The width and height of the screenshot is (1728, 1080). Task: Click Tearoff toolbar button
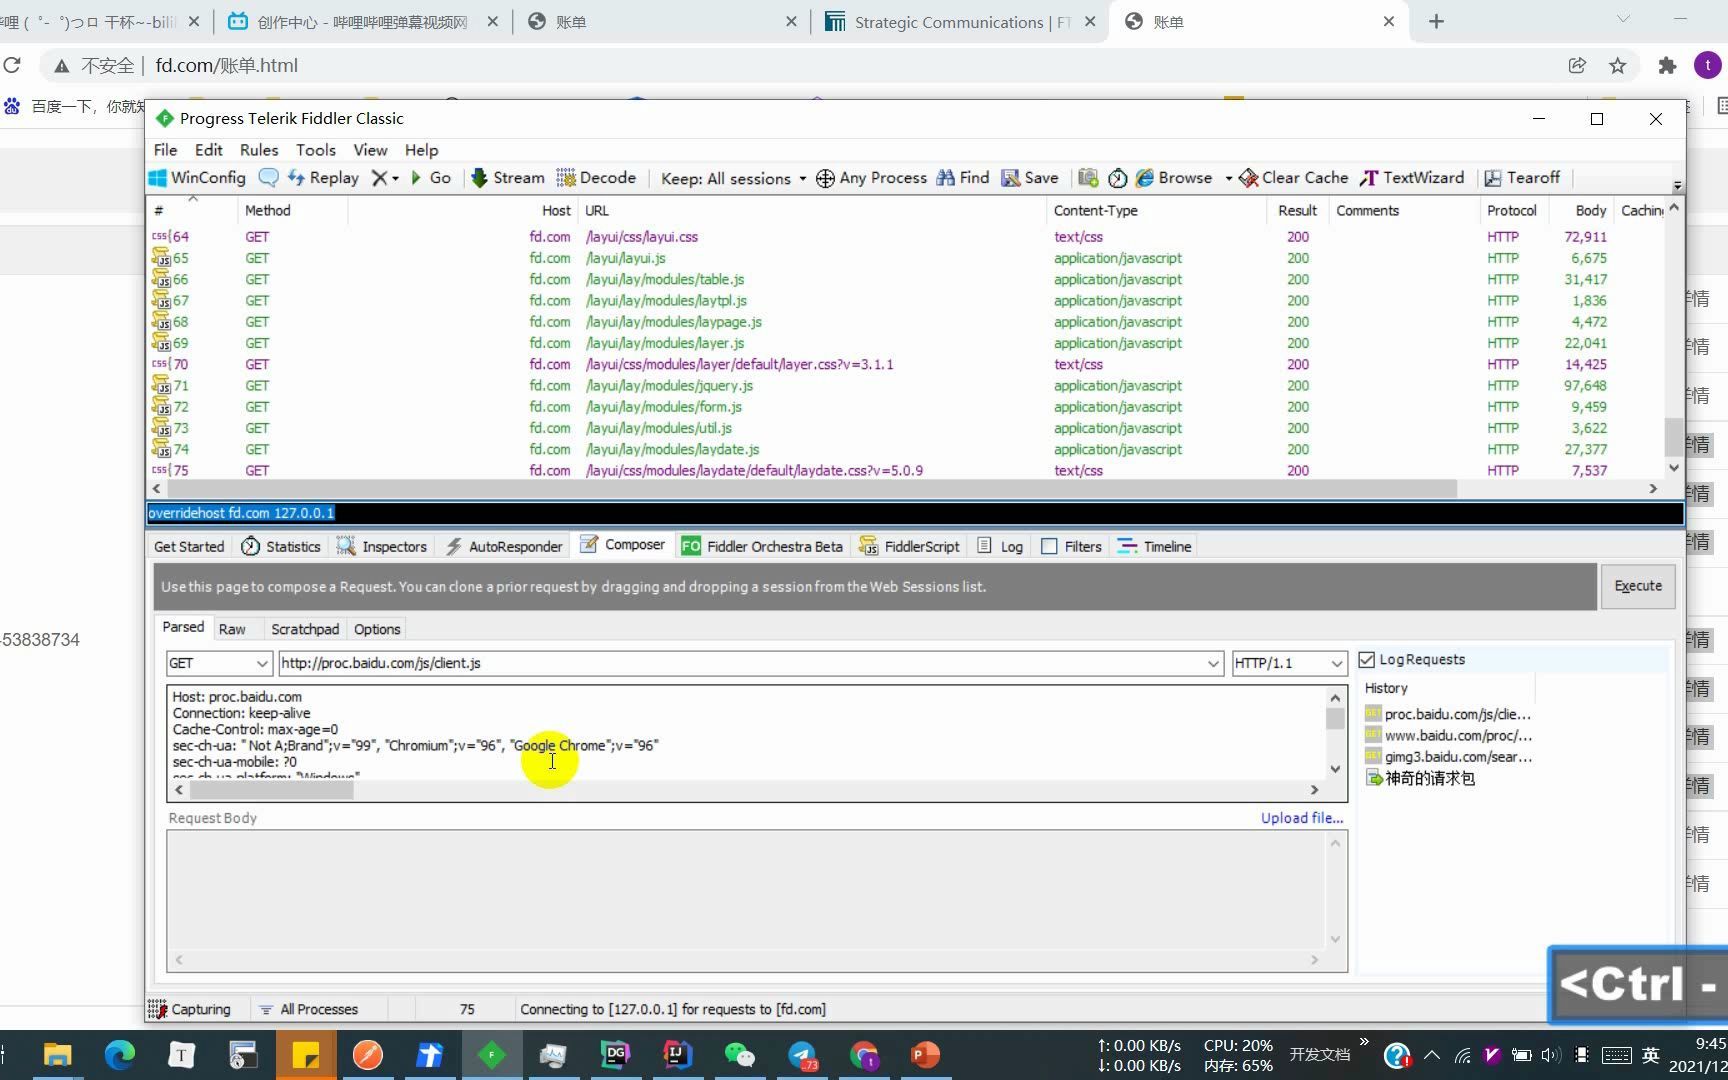coord(1522,177)
